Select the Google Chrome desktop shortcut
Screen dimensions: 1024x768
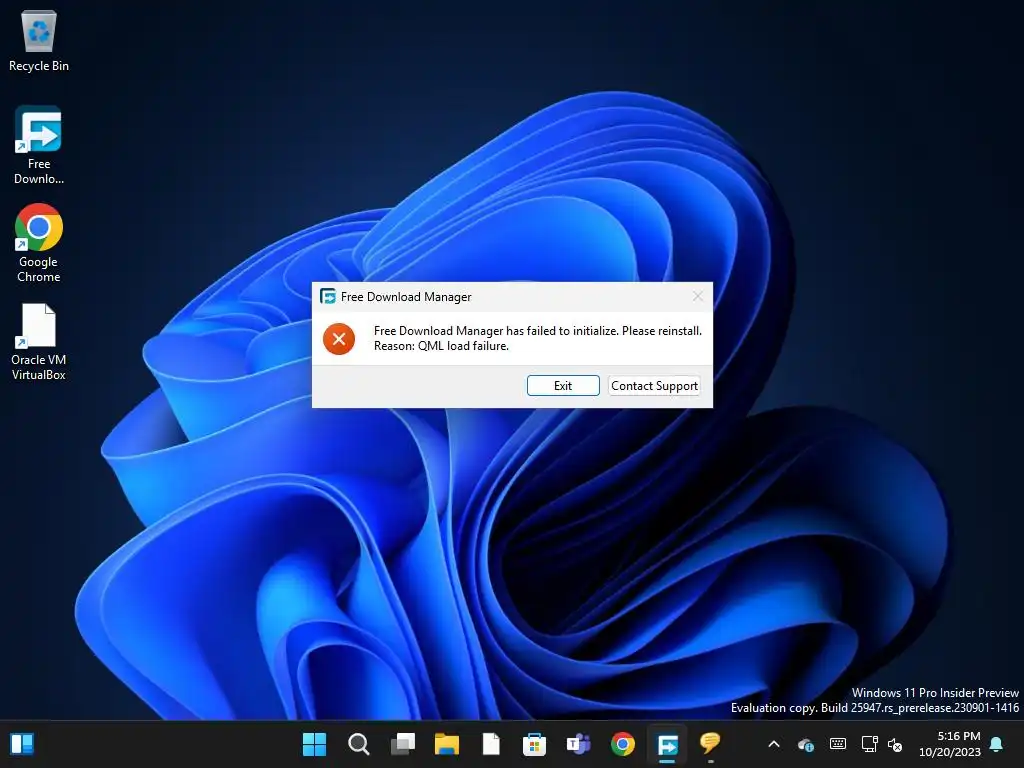pyautogui.click(x=39, y=243)
